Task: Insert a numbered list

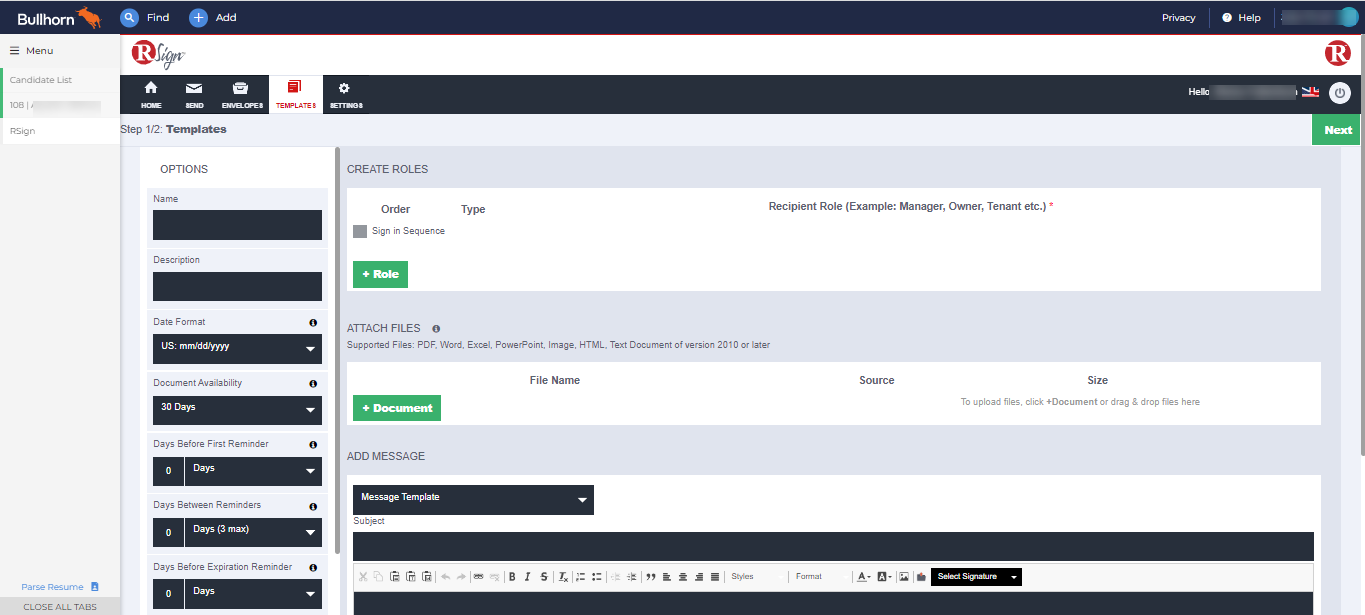Action: (x=580, y=577)
